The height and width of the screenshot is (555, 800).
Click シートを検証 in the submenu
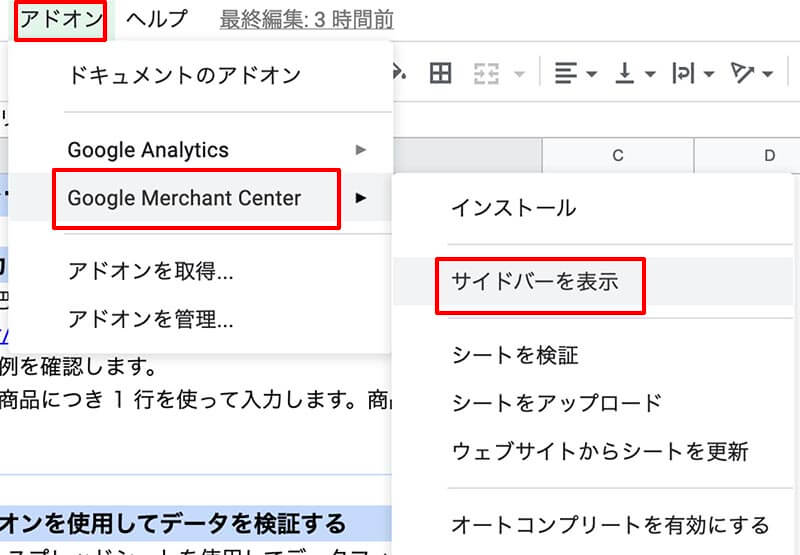coord(515,355)
